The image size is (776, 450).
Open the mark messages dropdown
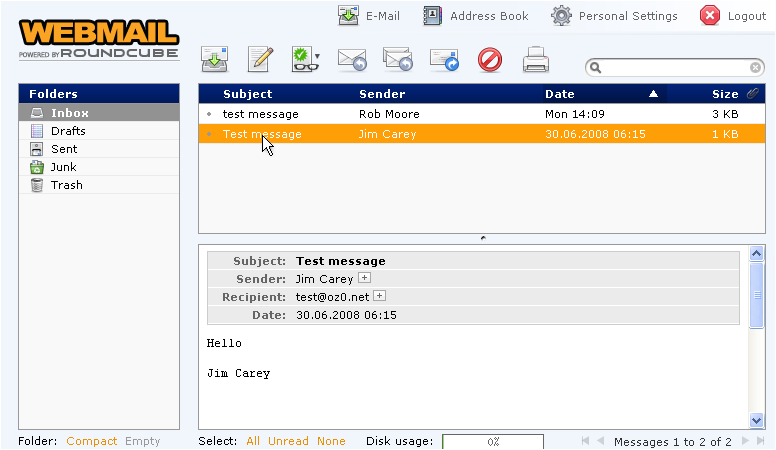click(317, 61)
